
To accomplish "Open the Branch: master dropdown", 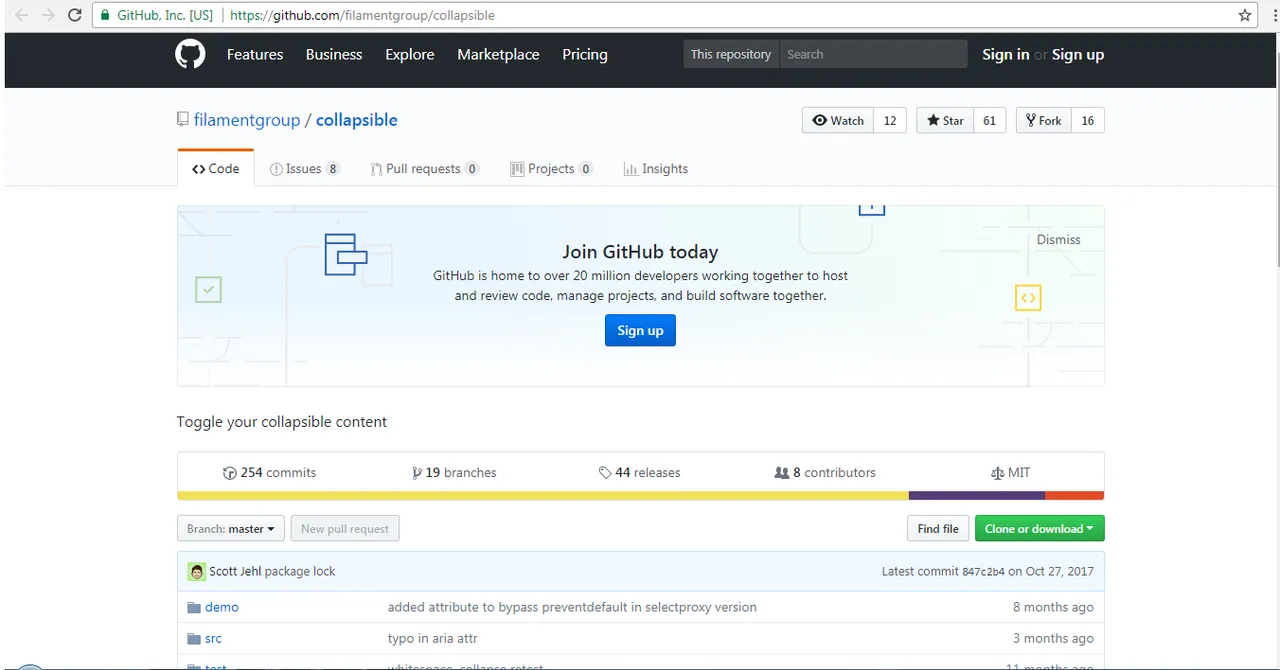I will coord(231,528).
